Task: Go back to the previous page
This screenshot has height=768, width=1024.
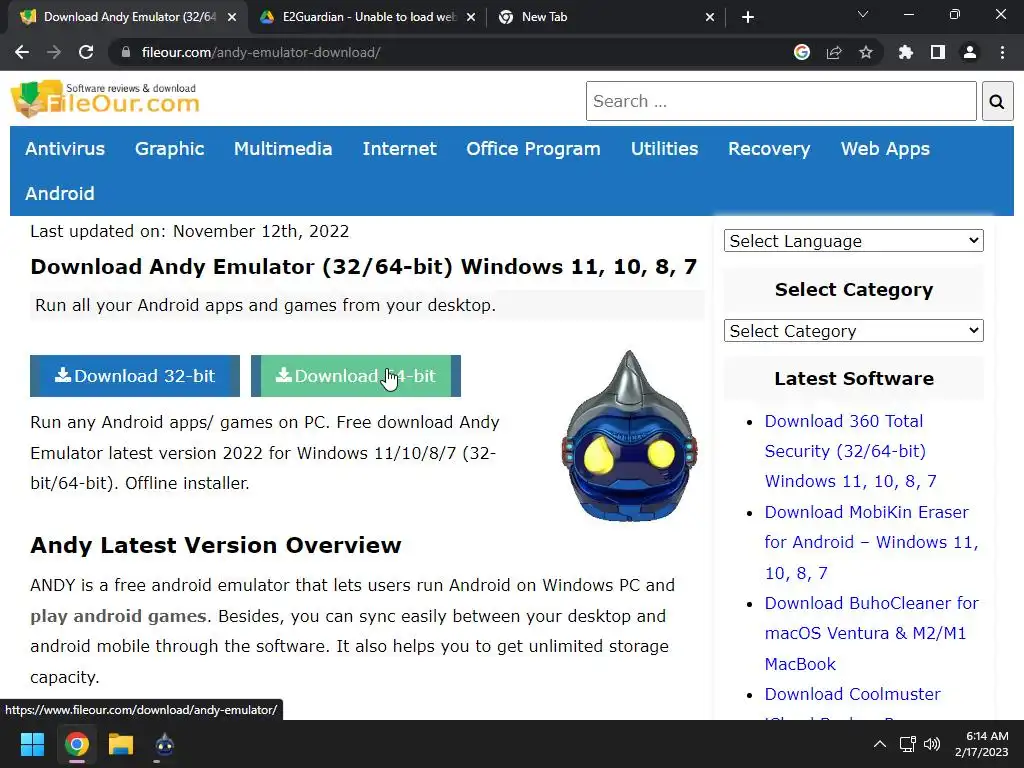Action: click(22, 52)
